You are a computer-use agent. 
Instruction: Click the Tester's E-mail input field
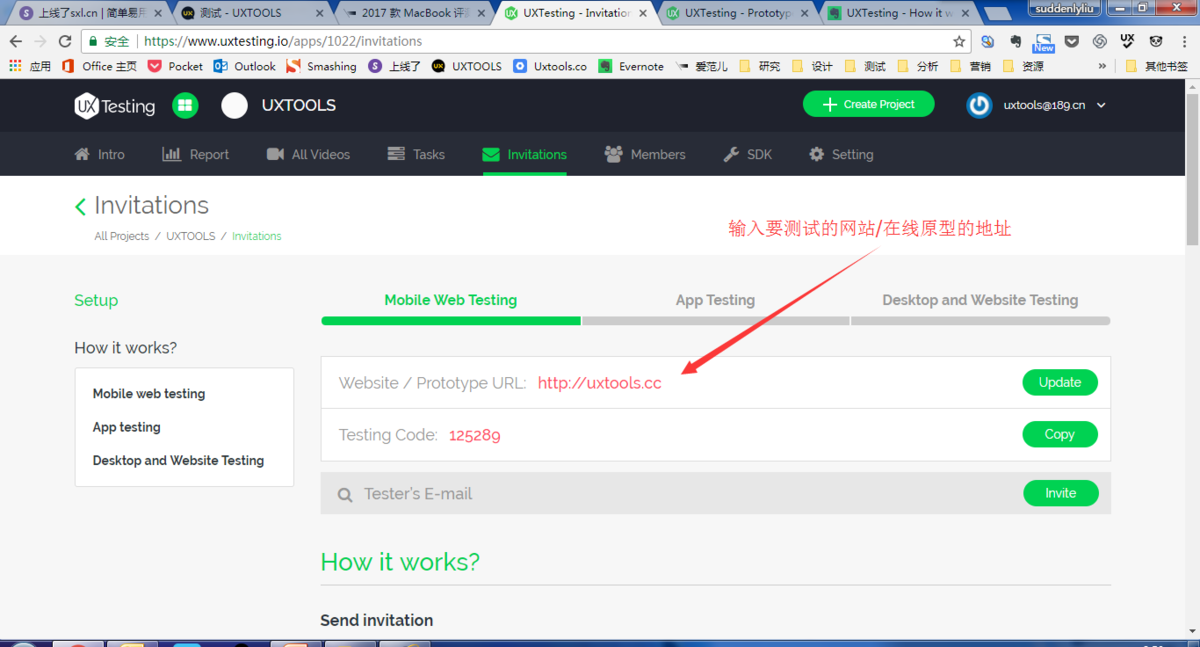[x=670, y=493]
